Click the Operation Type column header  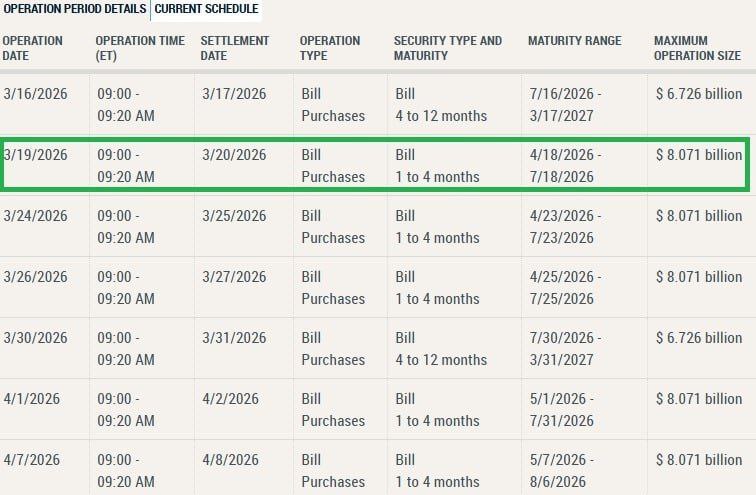tap(330, 48)
